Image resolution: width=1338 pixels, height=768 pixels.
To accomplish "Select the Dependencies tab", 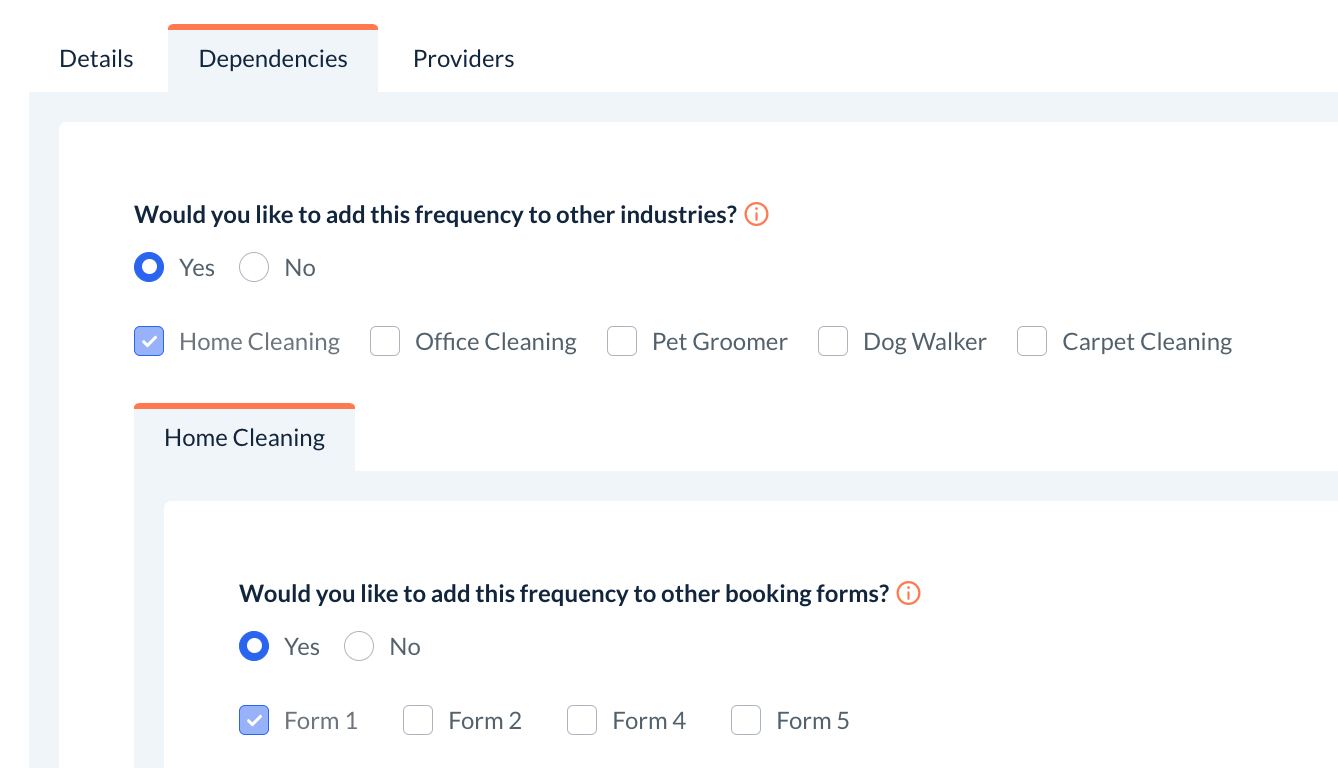I will (x=273, y=59).
